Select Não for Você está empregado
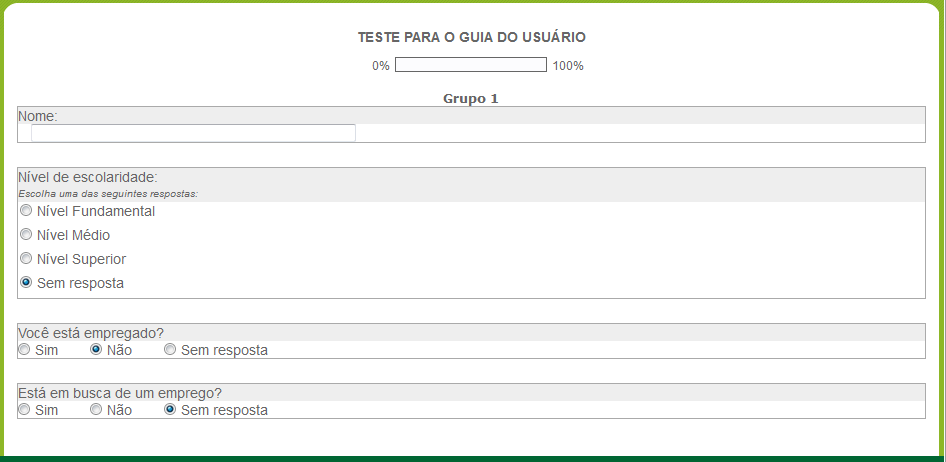The height and width of the screenshot is (462, 946). click(96, 350)
